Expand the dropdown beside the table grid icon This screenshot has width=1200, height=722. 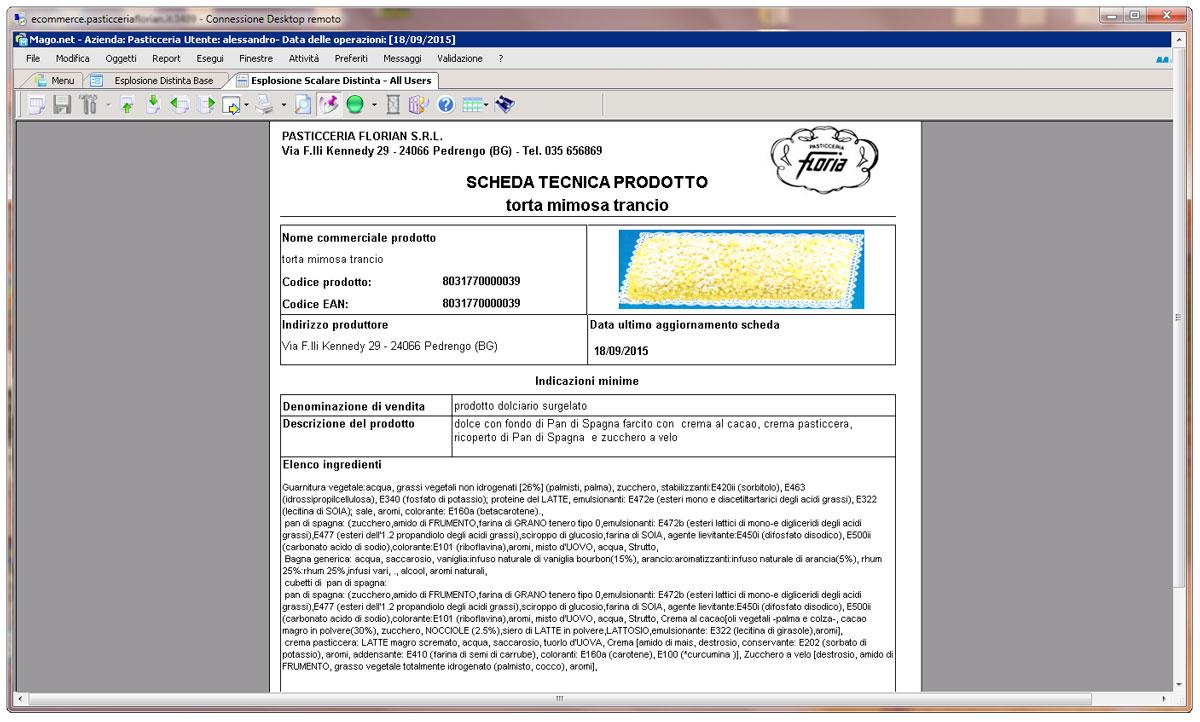487,104
